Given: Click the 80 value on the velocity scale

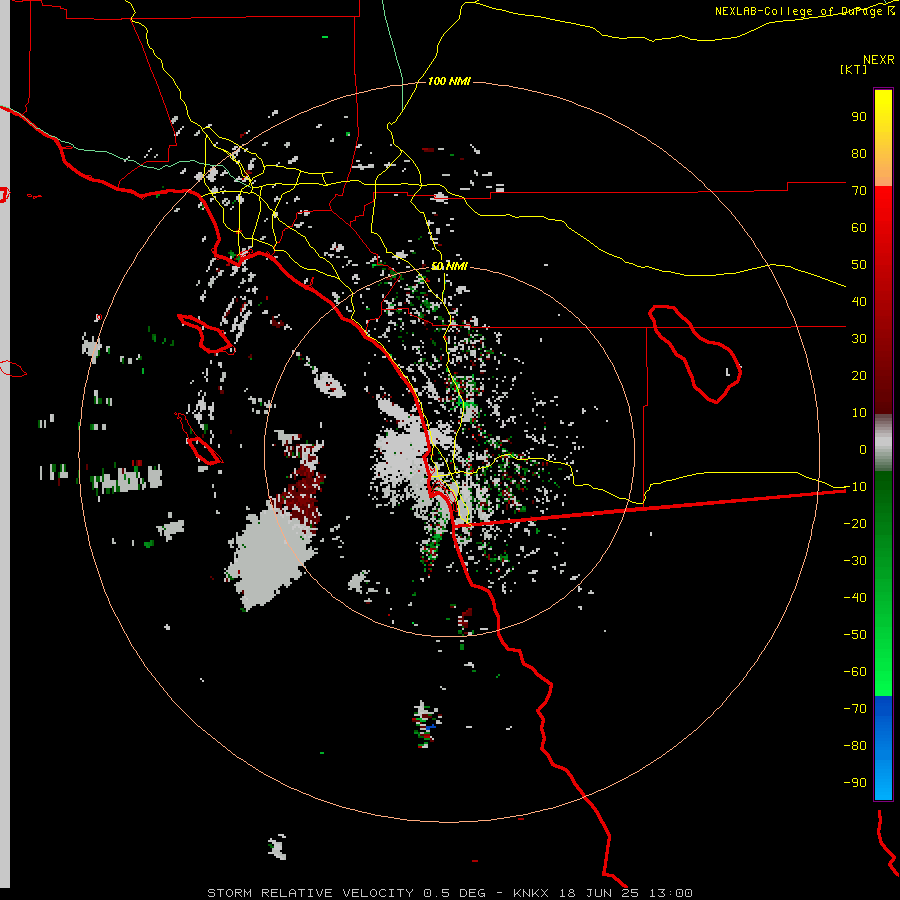Looking at the screenshot, I should coord(859,153).
